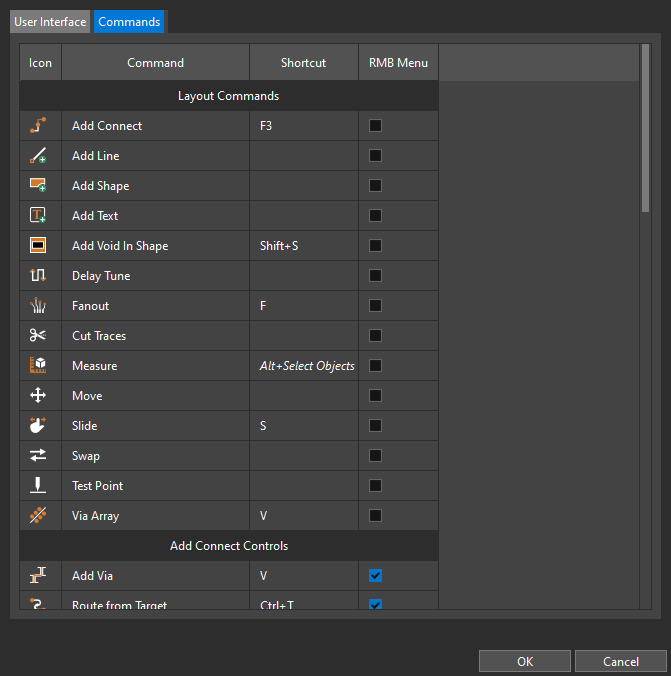The image size is (671, 676).
Task: Click the V shortcut cell for Via Array
Action: [304, 516]
